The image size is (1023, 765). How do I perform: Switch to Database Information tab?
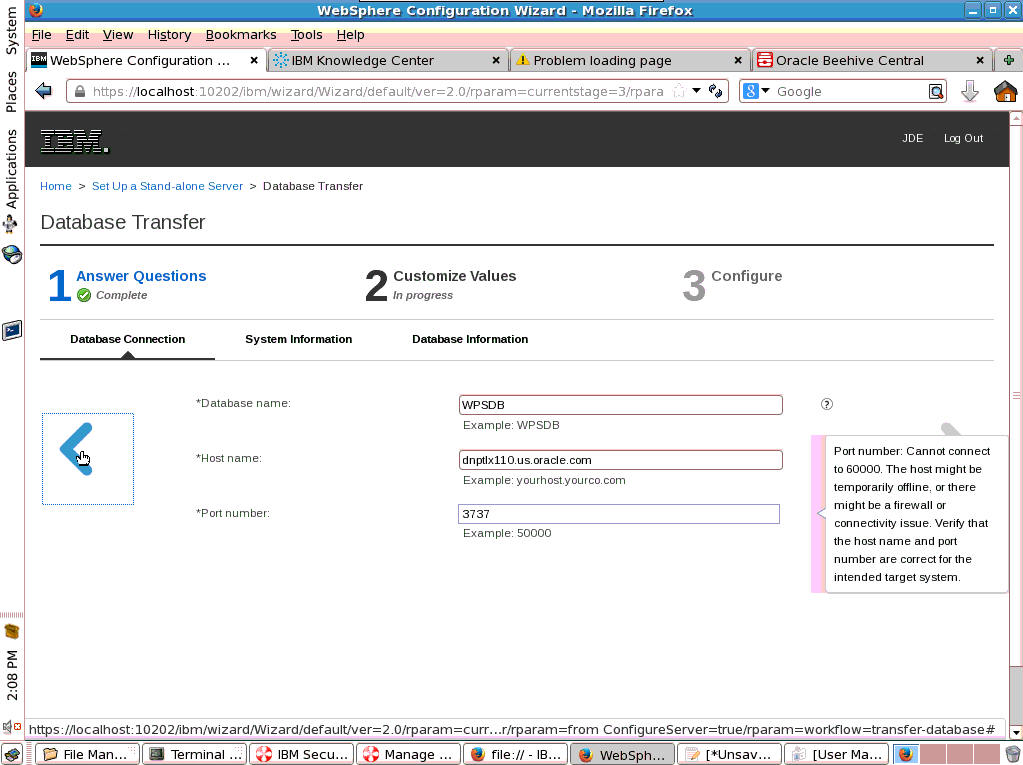[470, 339]
